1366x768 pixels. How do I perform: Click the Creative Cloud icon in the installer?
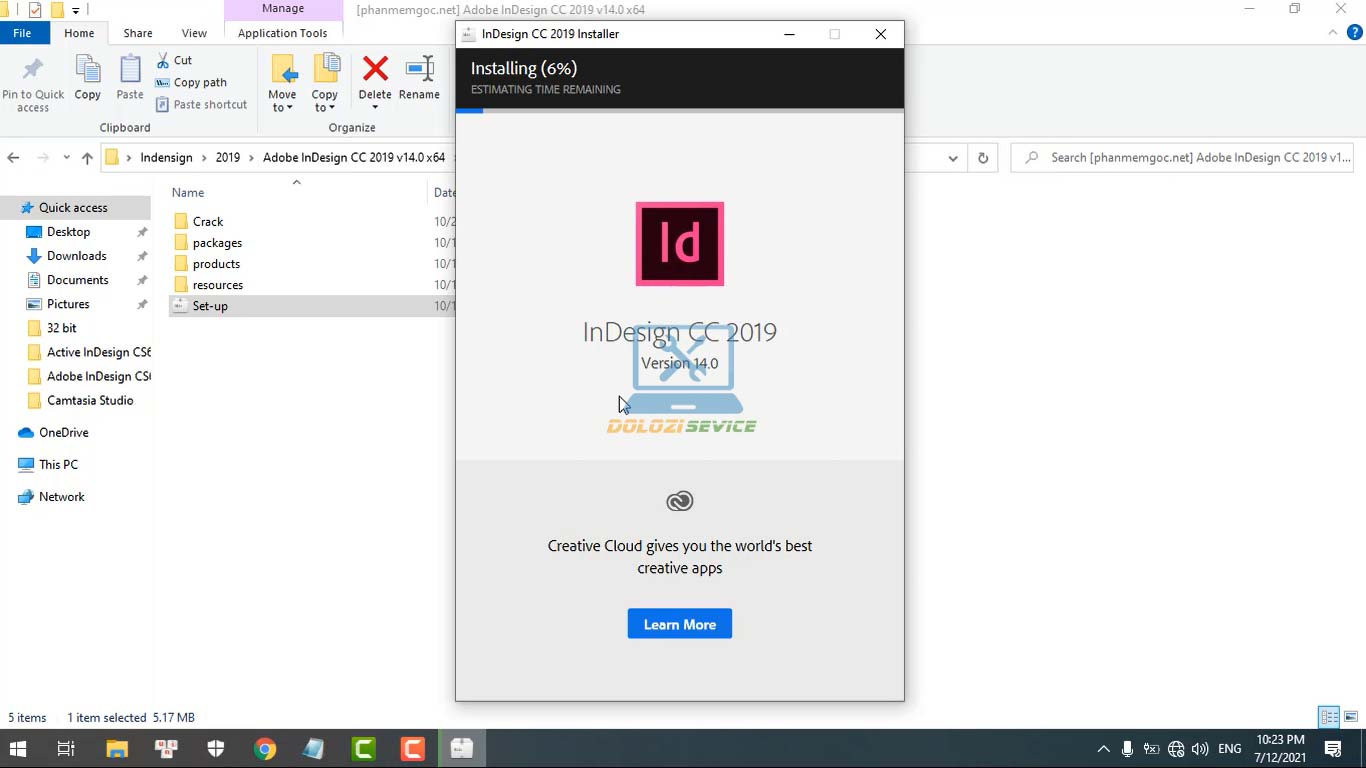[679, 501]
